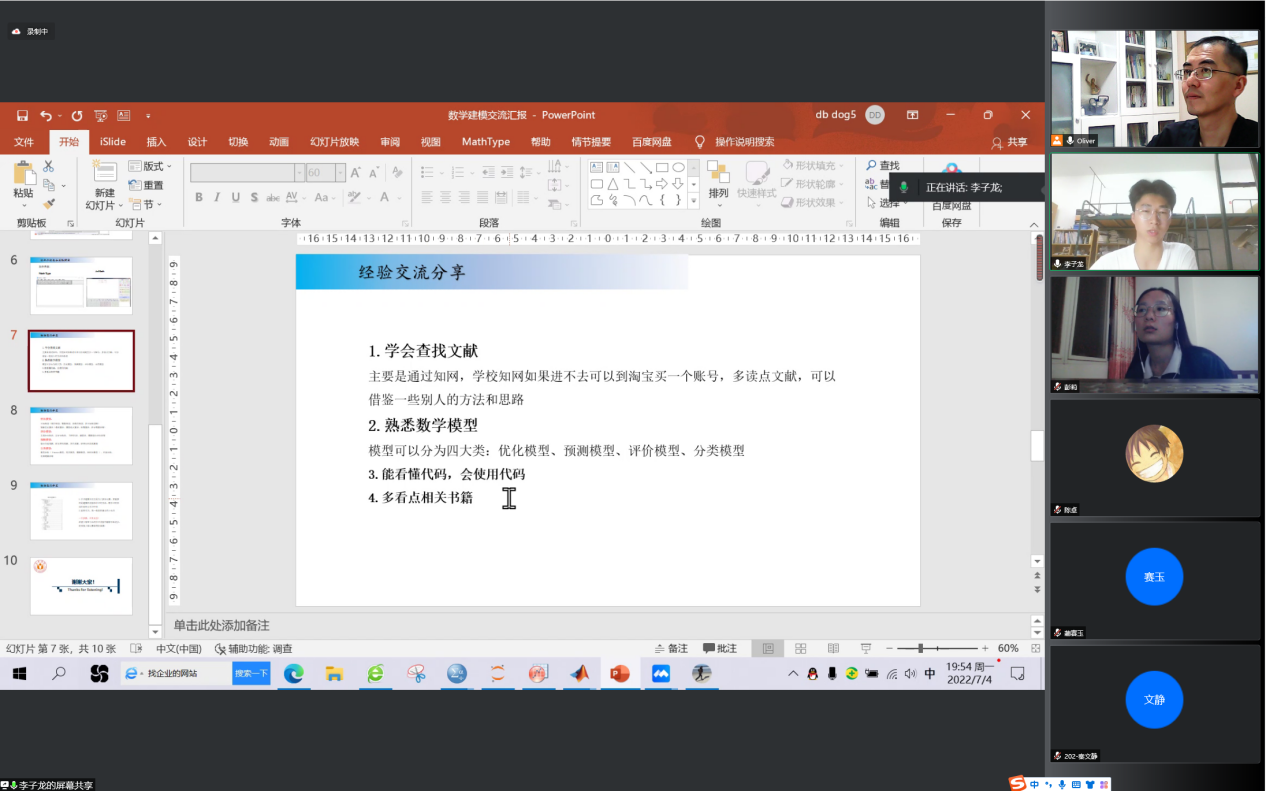Click the Windows Start button
The image size is (1266, 791).
pyautogui.click(x=19, y=674)
